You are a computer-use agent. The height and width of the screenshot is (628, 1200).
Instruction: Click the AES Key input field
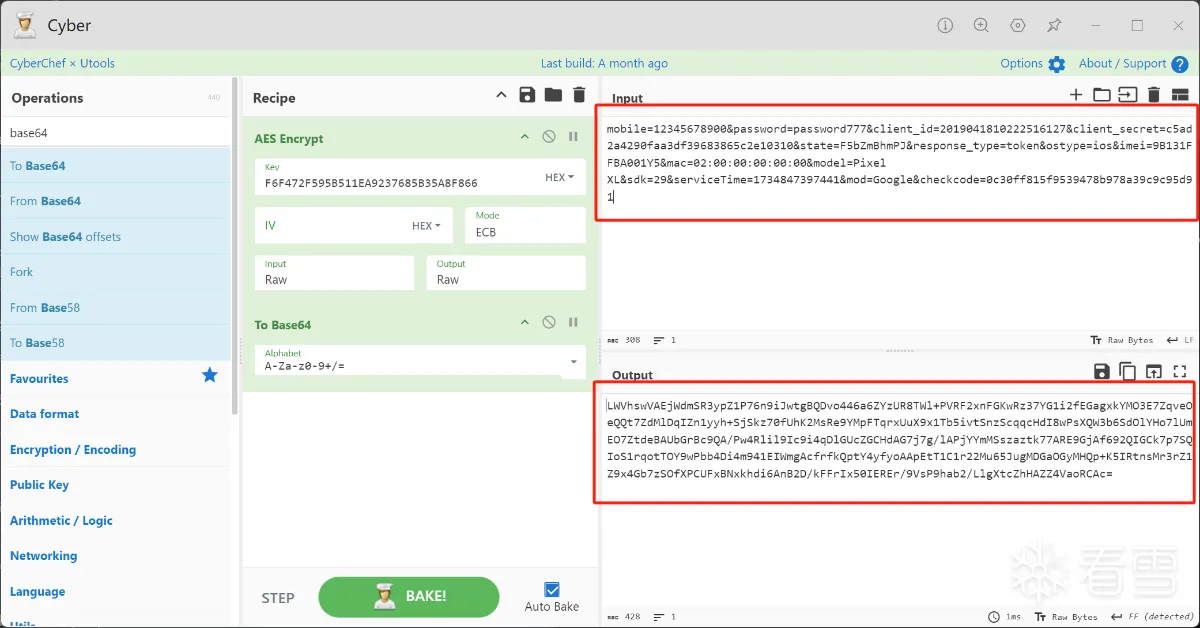[x=397, y=177]
